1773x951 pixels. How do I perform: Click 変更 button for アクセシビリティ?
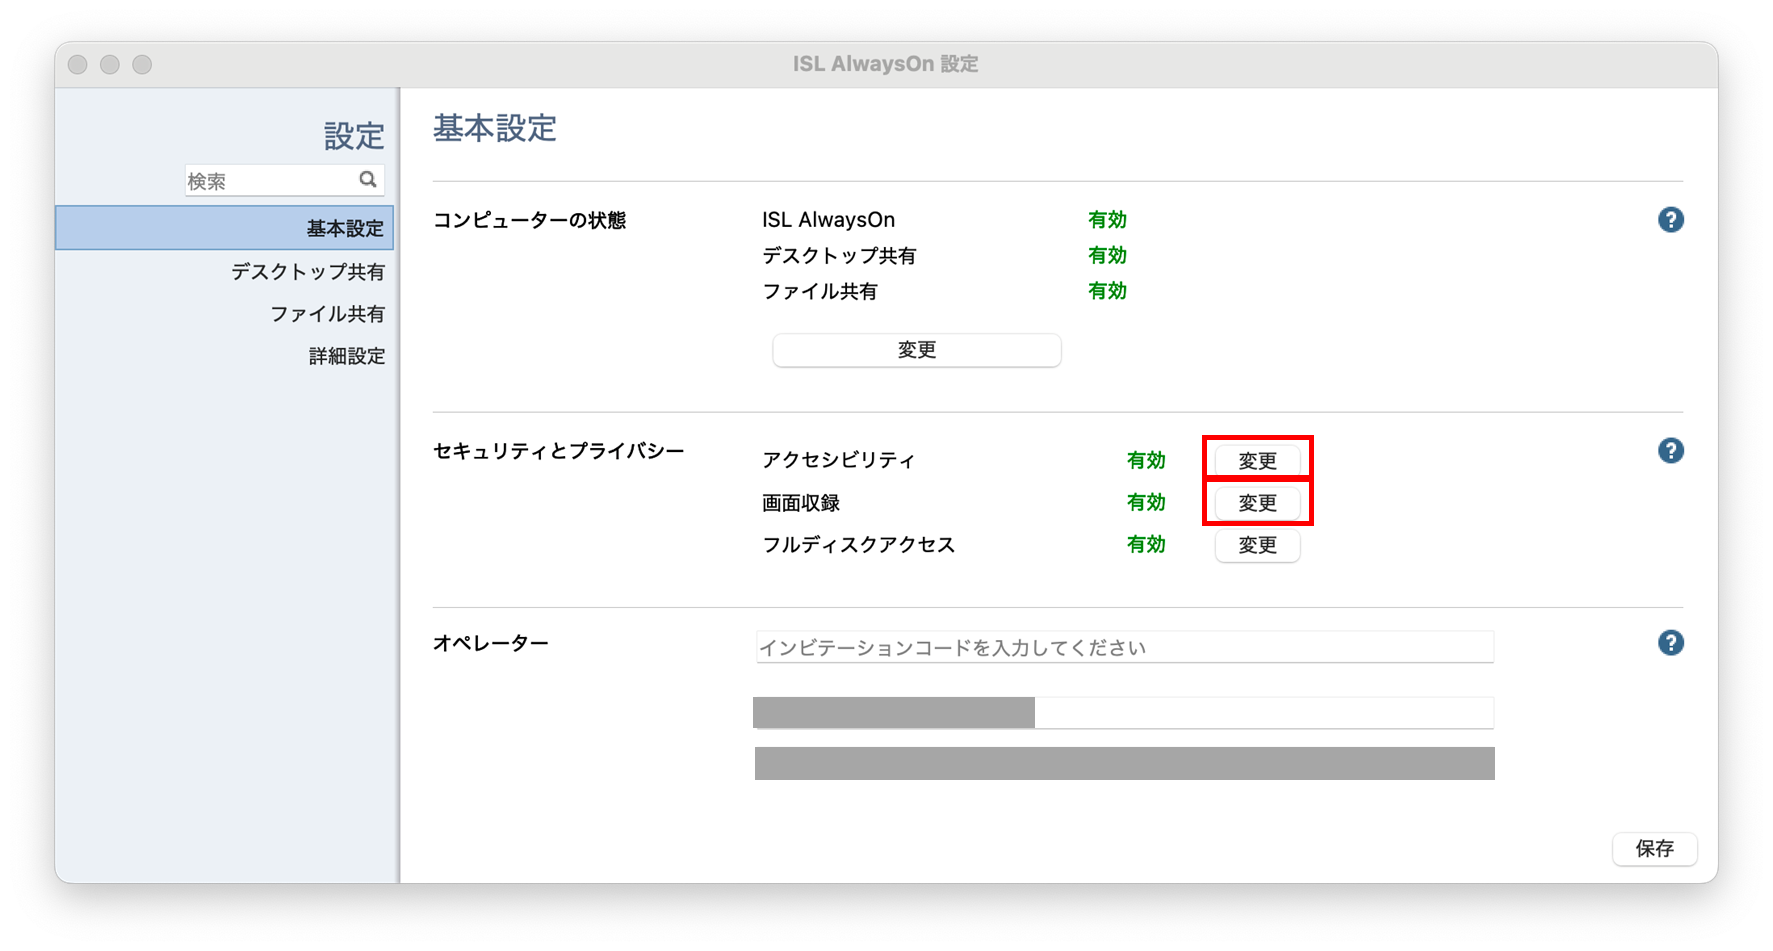(x=1257, y=461)
